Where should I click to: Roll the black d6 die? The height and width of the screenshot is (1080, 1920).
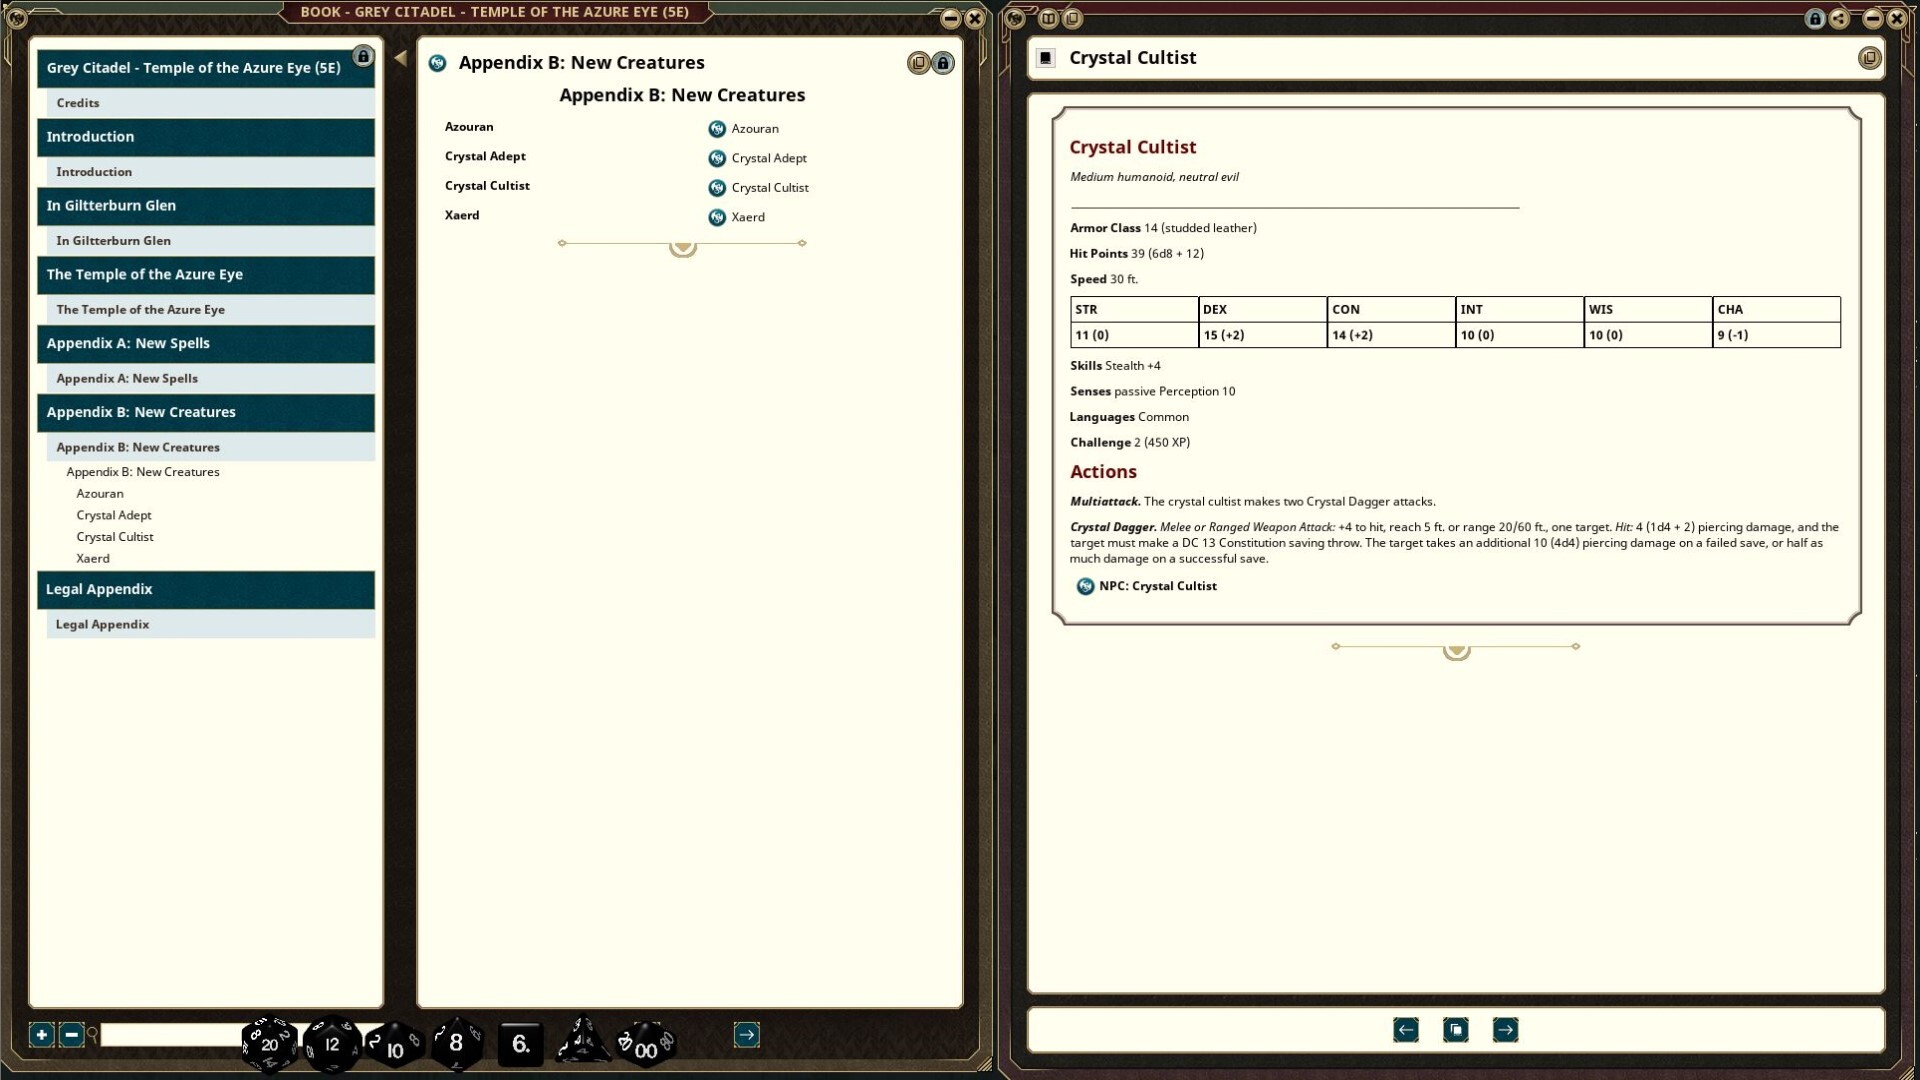coord(520,1043)
